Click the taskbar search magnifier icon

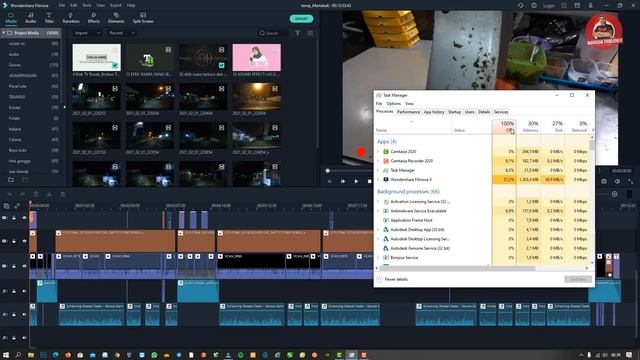18,355
